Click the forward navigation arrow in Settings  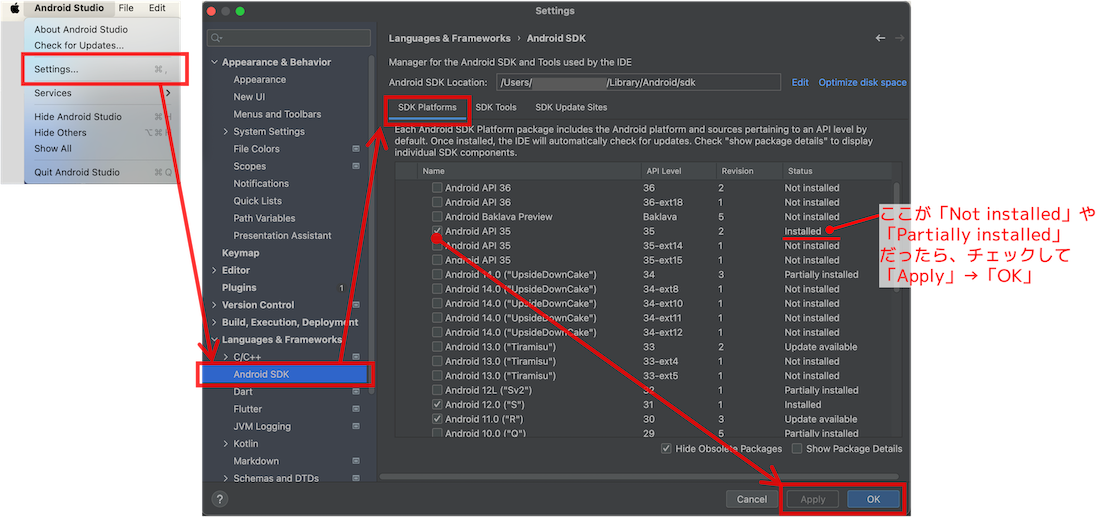coord(899,38)
